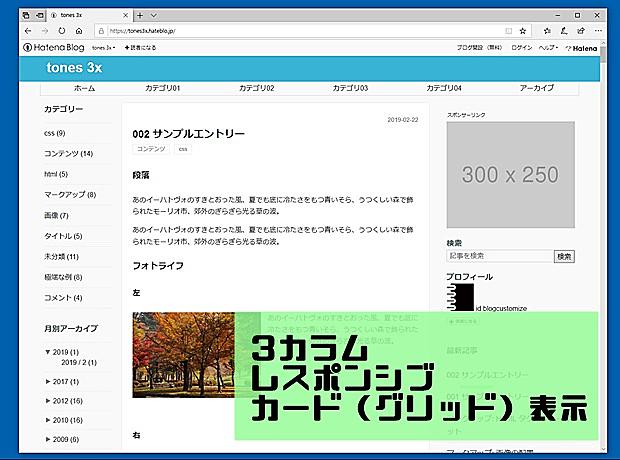Viewport: 620px width, 460px height.
Task: Click the browser back arrow
Action: (x=29, y=31)
